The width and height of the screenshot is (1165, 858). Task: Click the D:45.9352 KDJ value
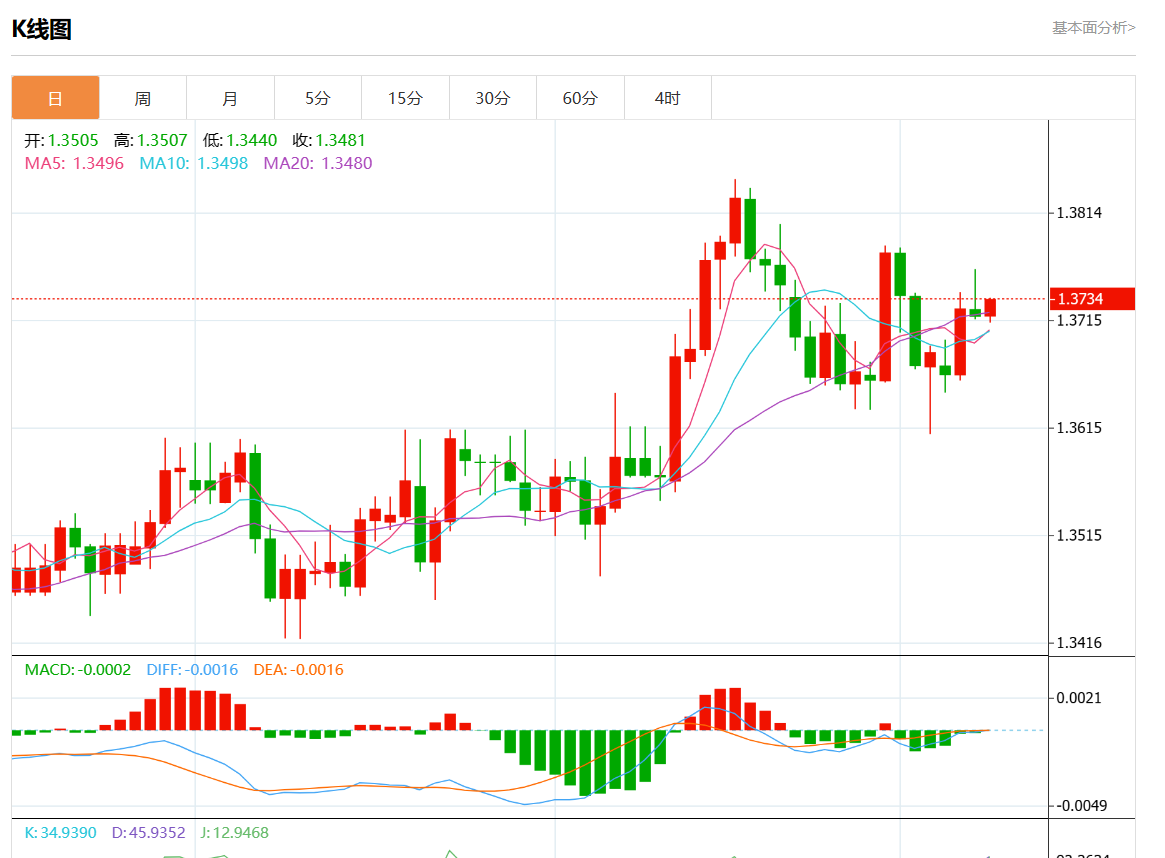(149, 833)
